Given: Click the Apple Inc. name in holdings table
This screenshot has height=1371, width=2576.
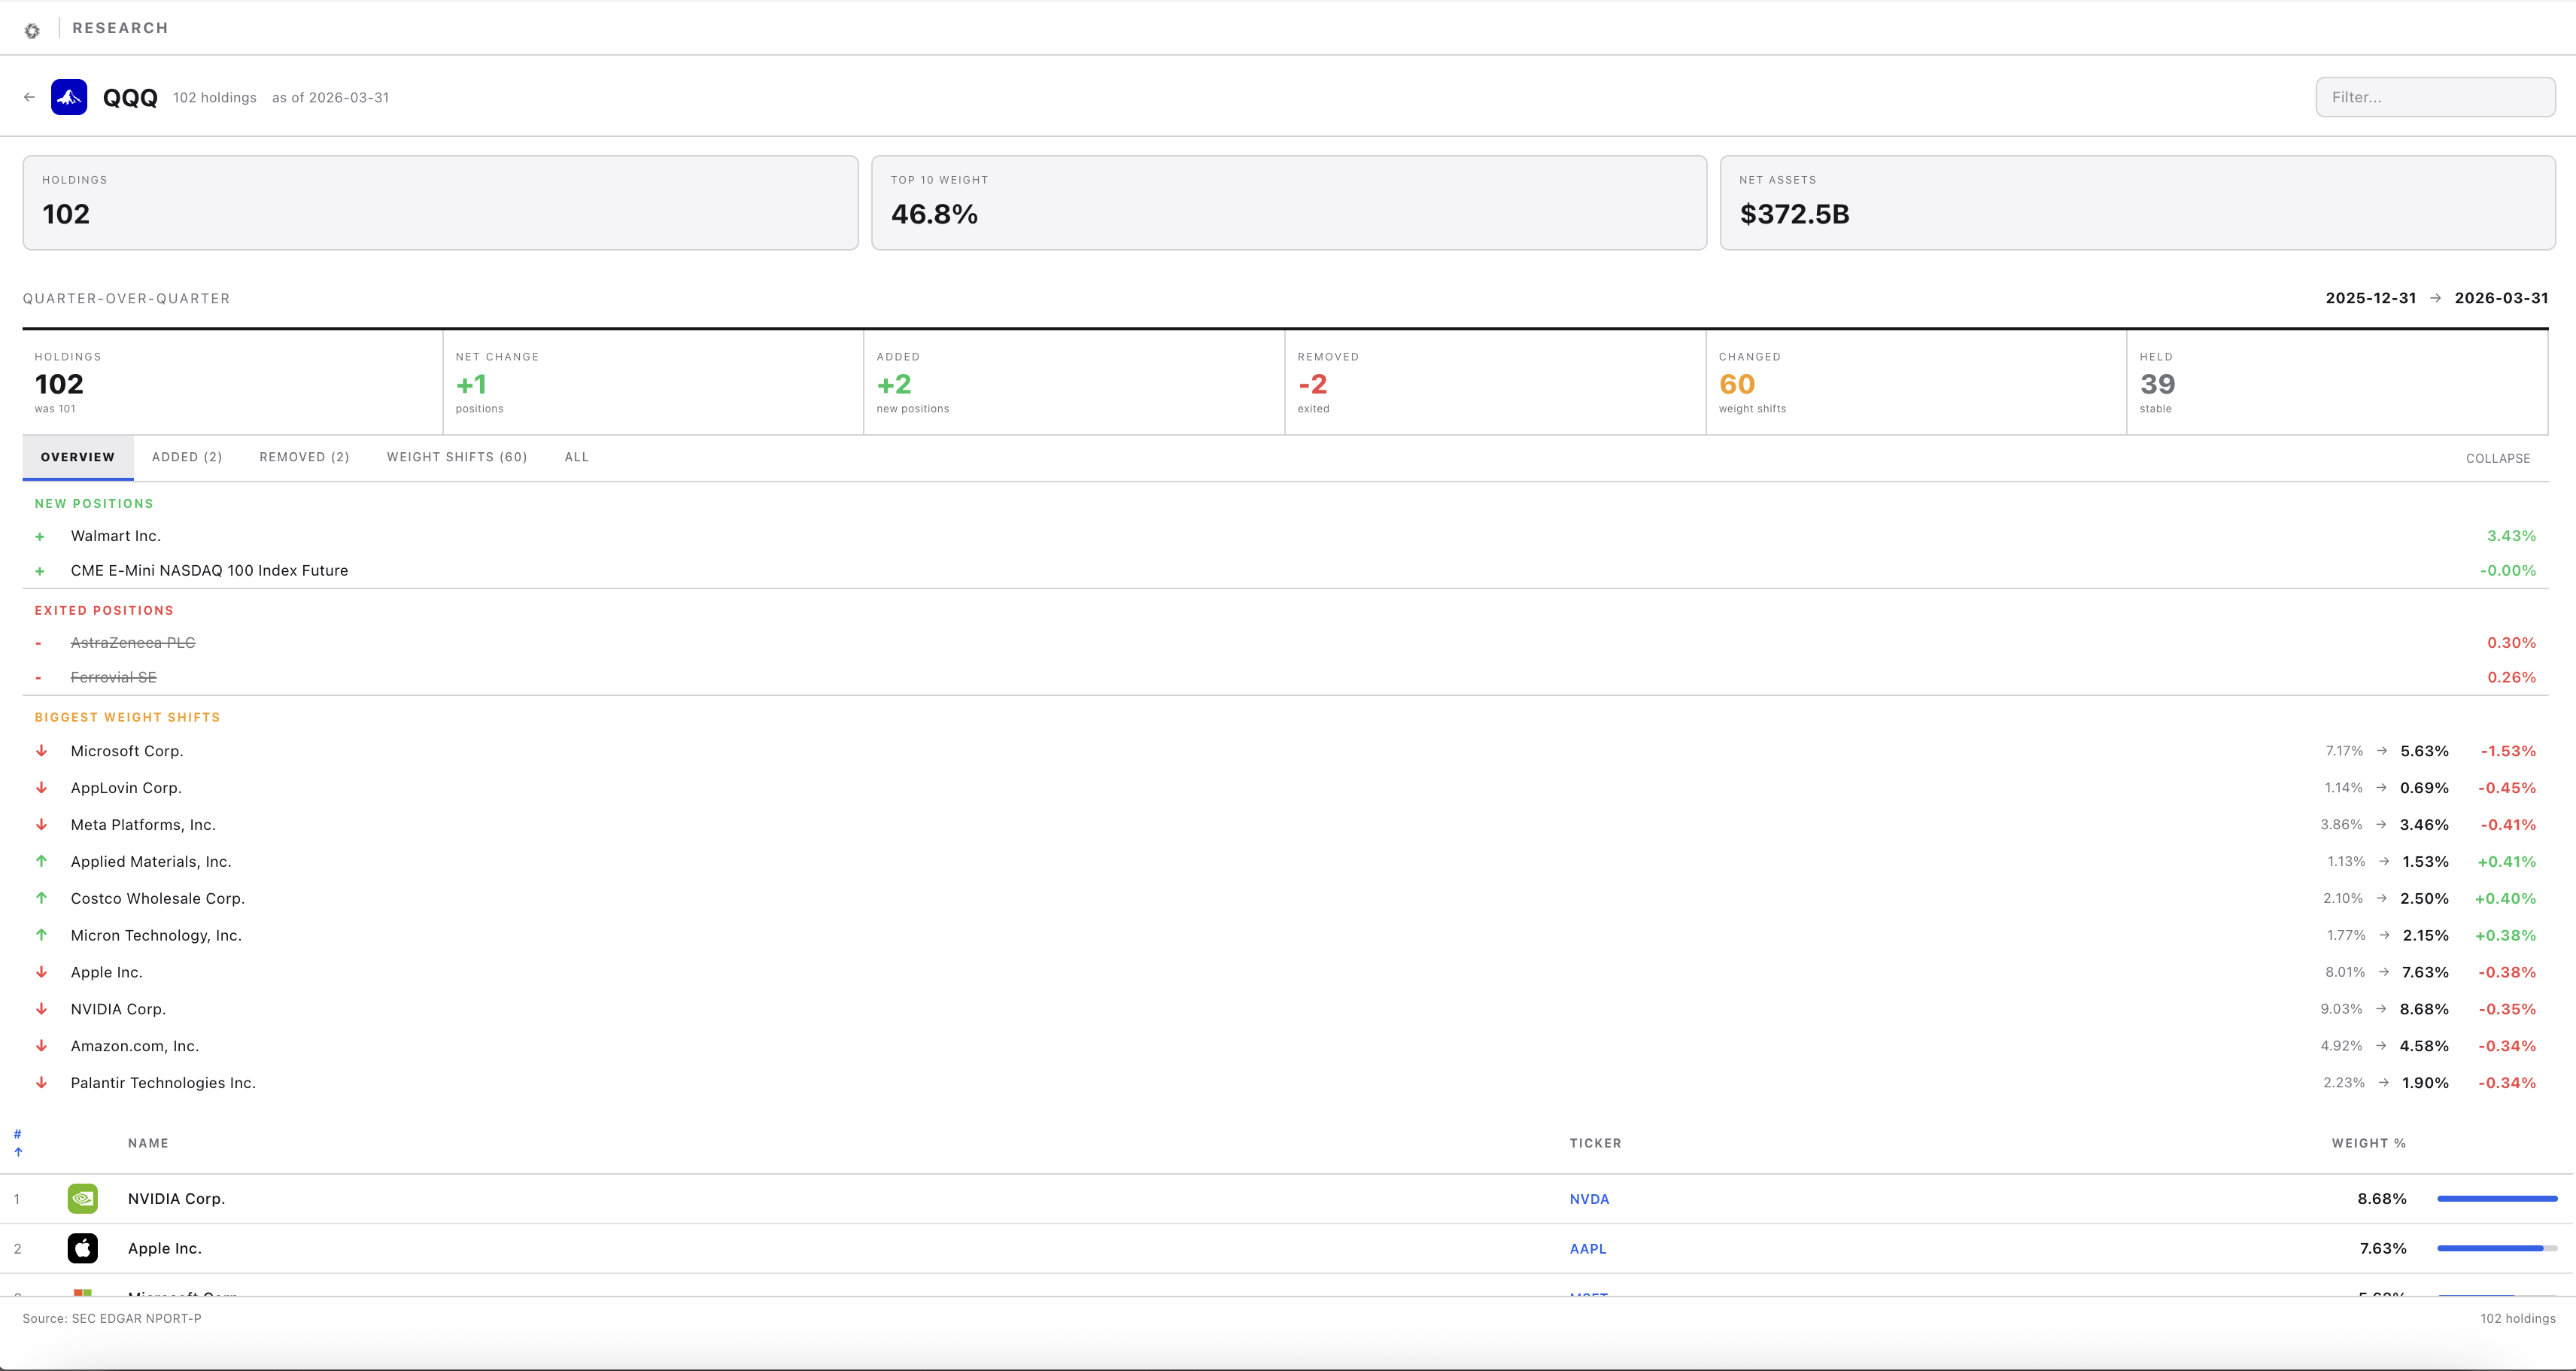Looking at the screenshot, I should (x=165, y=1249).
